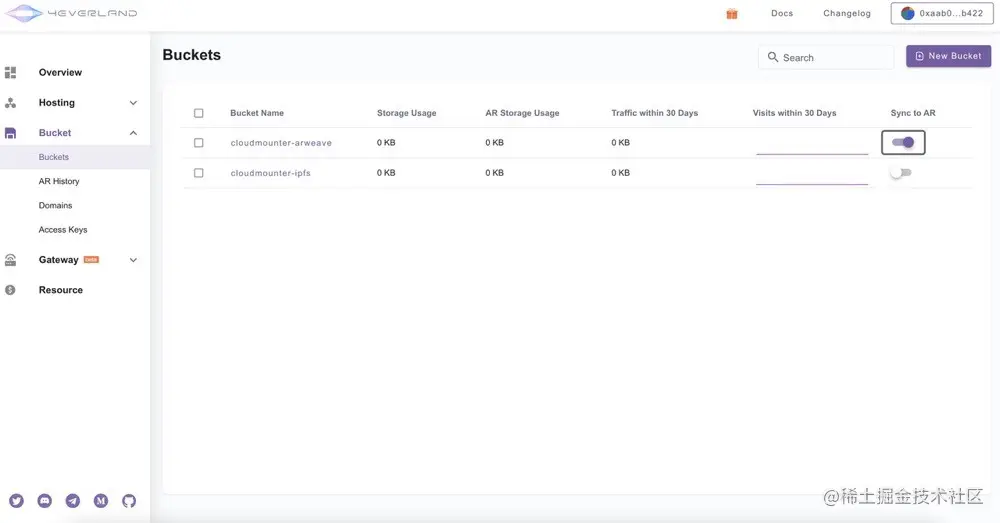Expand the Hosting section chevron
The width and height of the screenshot is (1000, 523).
pyautogui.click(x=133, y=103)
